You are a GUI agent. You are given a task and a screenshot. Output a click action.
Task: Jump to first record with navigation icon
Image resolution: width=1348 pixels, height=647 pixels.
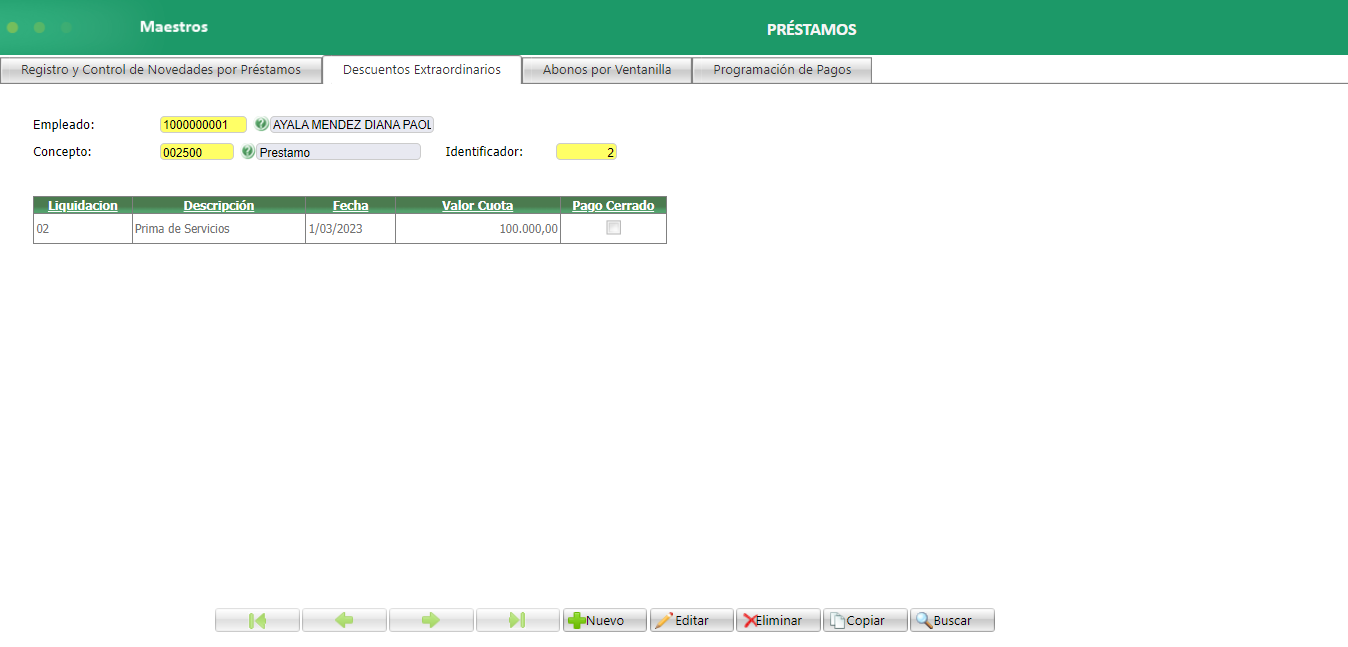(256, 620)
